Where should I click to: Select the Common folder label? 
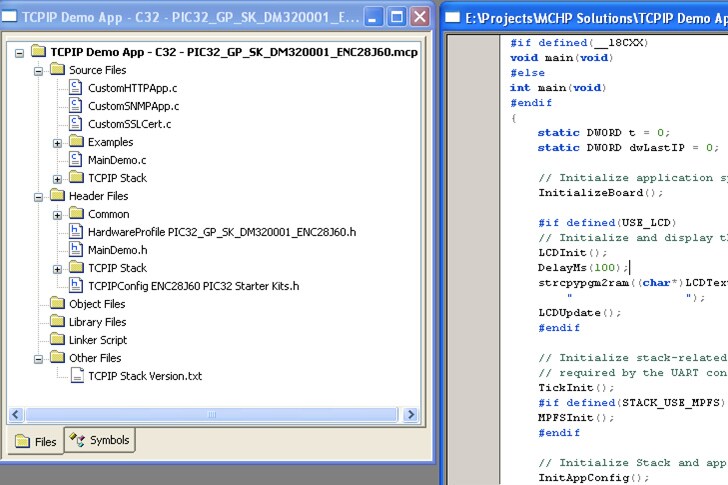[109, 214]
